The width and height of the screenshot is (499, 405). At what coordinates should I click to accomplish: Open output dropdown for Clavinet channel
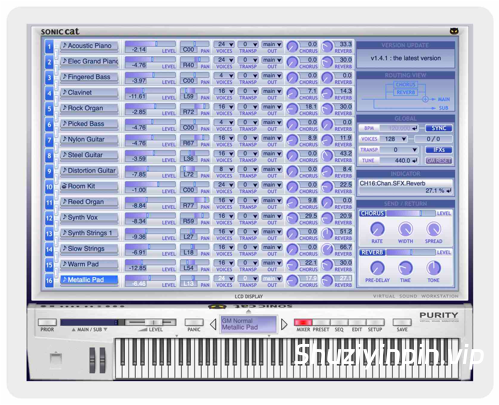coord(272,91)
